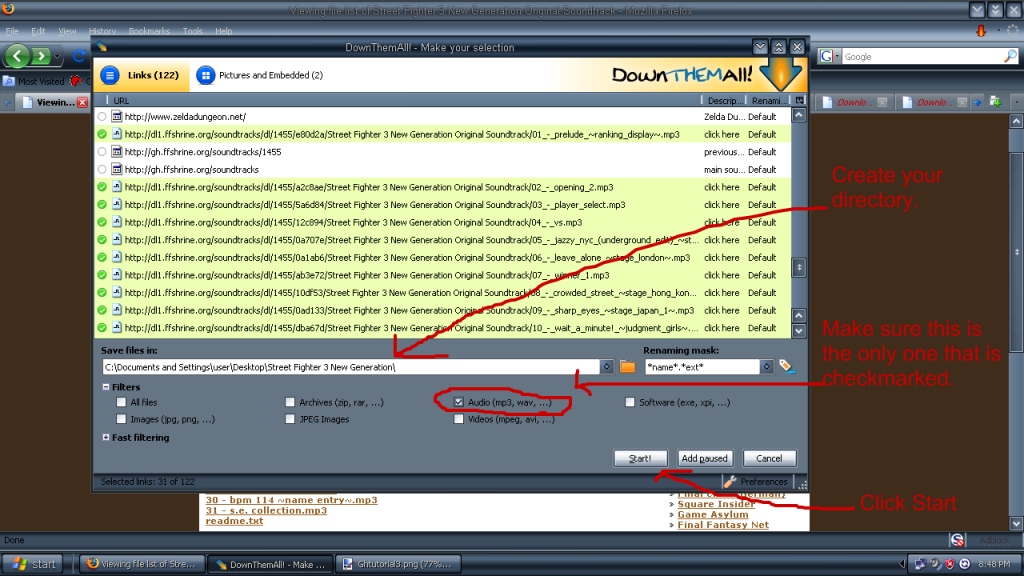
Task: Open the Firefox Tools menu
Action: click(193, 31)
